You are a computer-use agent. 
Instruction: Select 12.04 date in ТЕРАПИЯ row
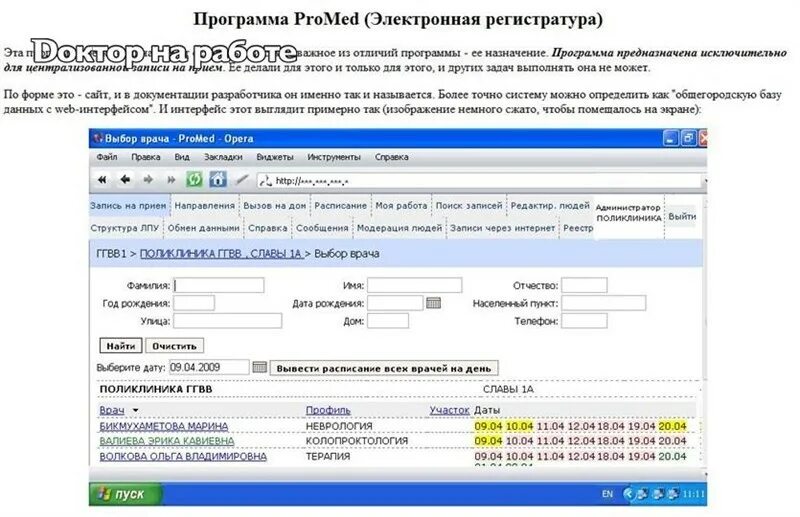click(x=581, y=456)
